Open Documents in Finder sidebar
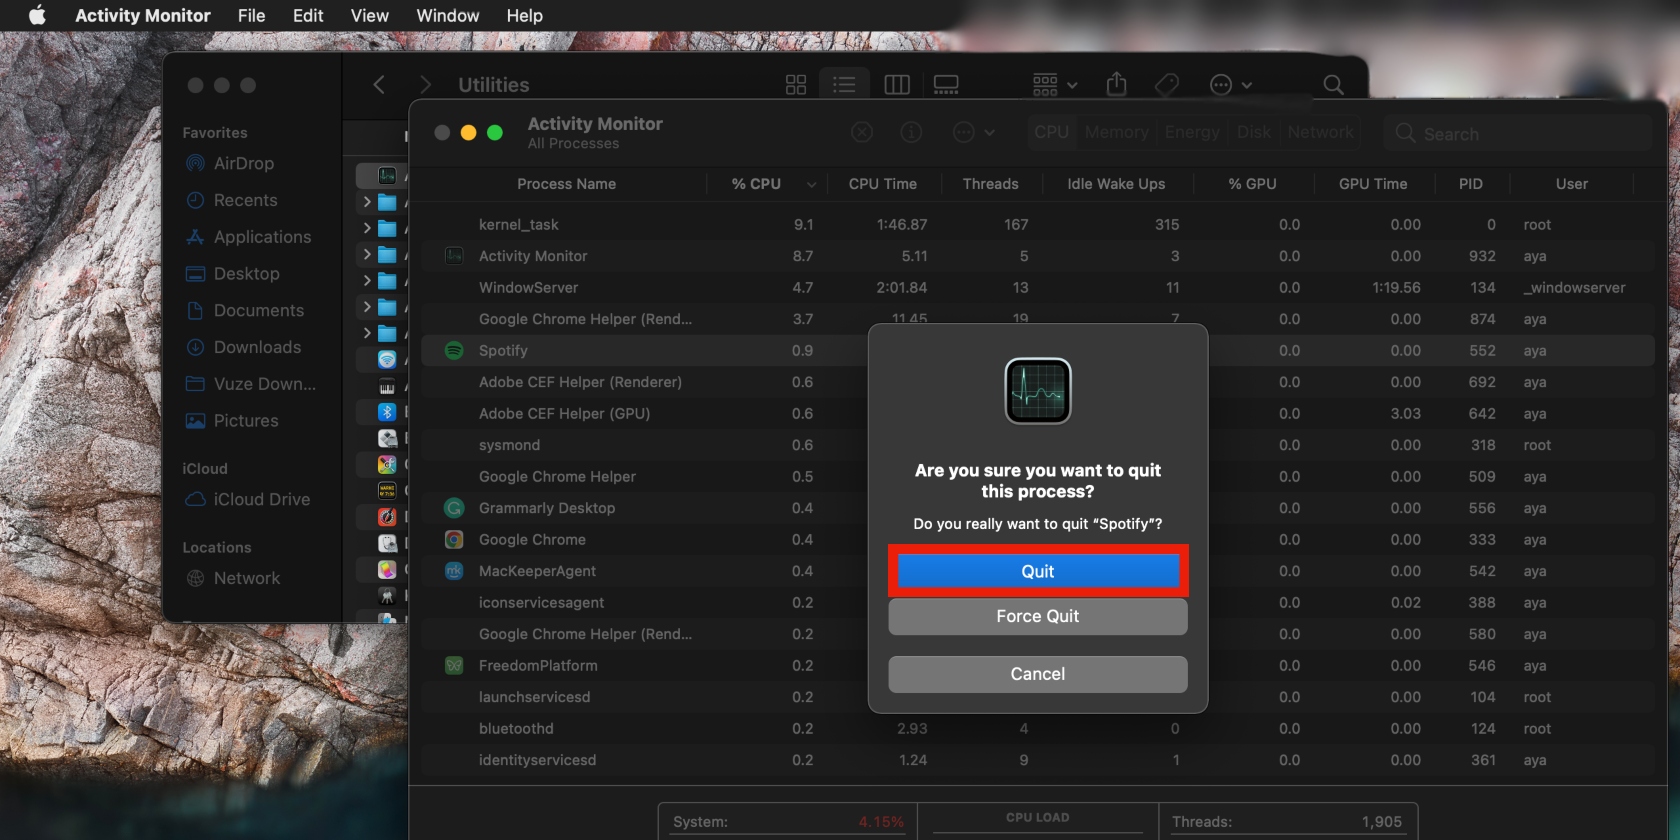 (245, 311)
